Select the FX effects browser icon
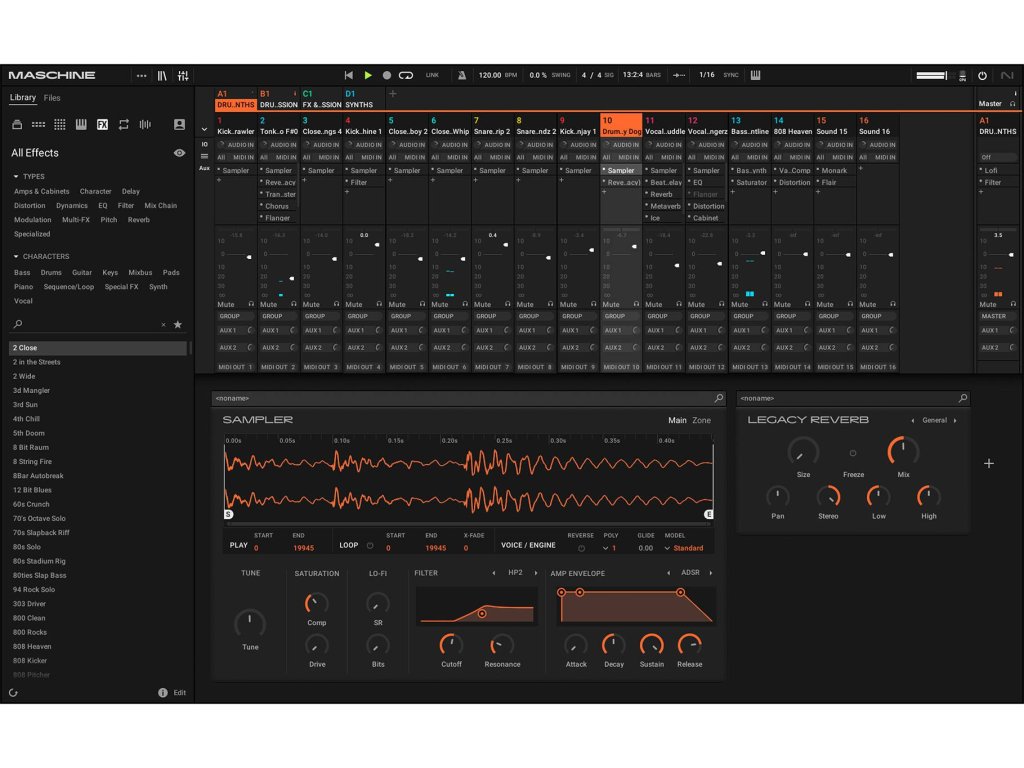Image resolution: width=1024 pixels, height=768 pixels. pyautogui.click(x=103, y=124)
